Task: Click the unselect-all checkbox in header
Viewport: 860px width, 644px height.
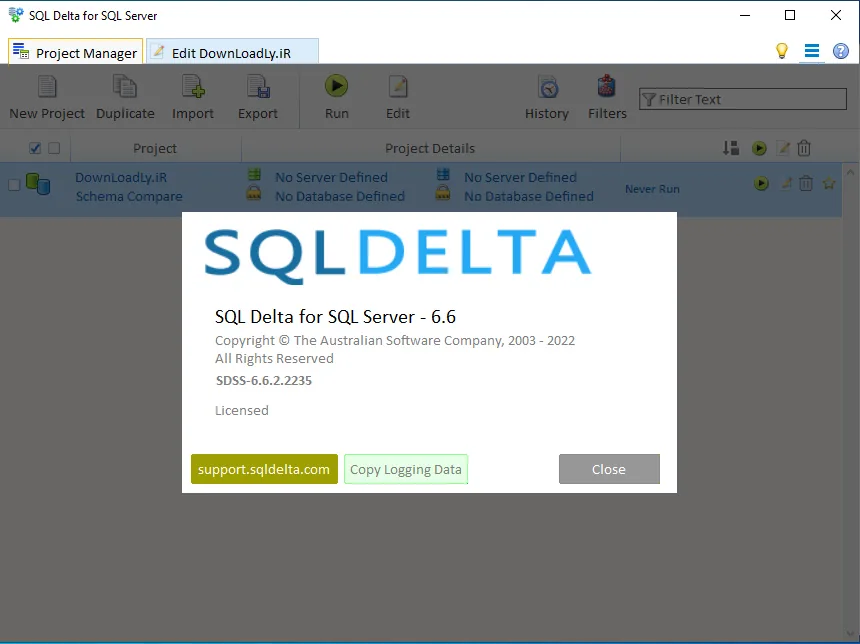Action: [54, 148]
